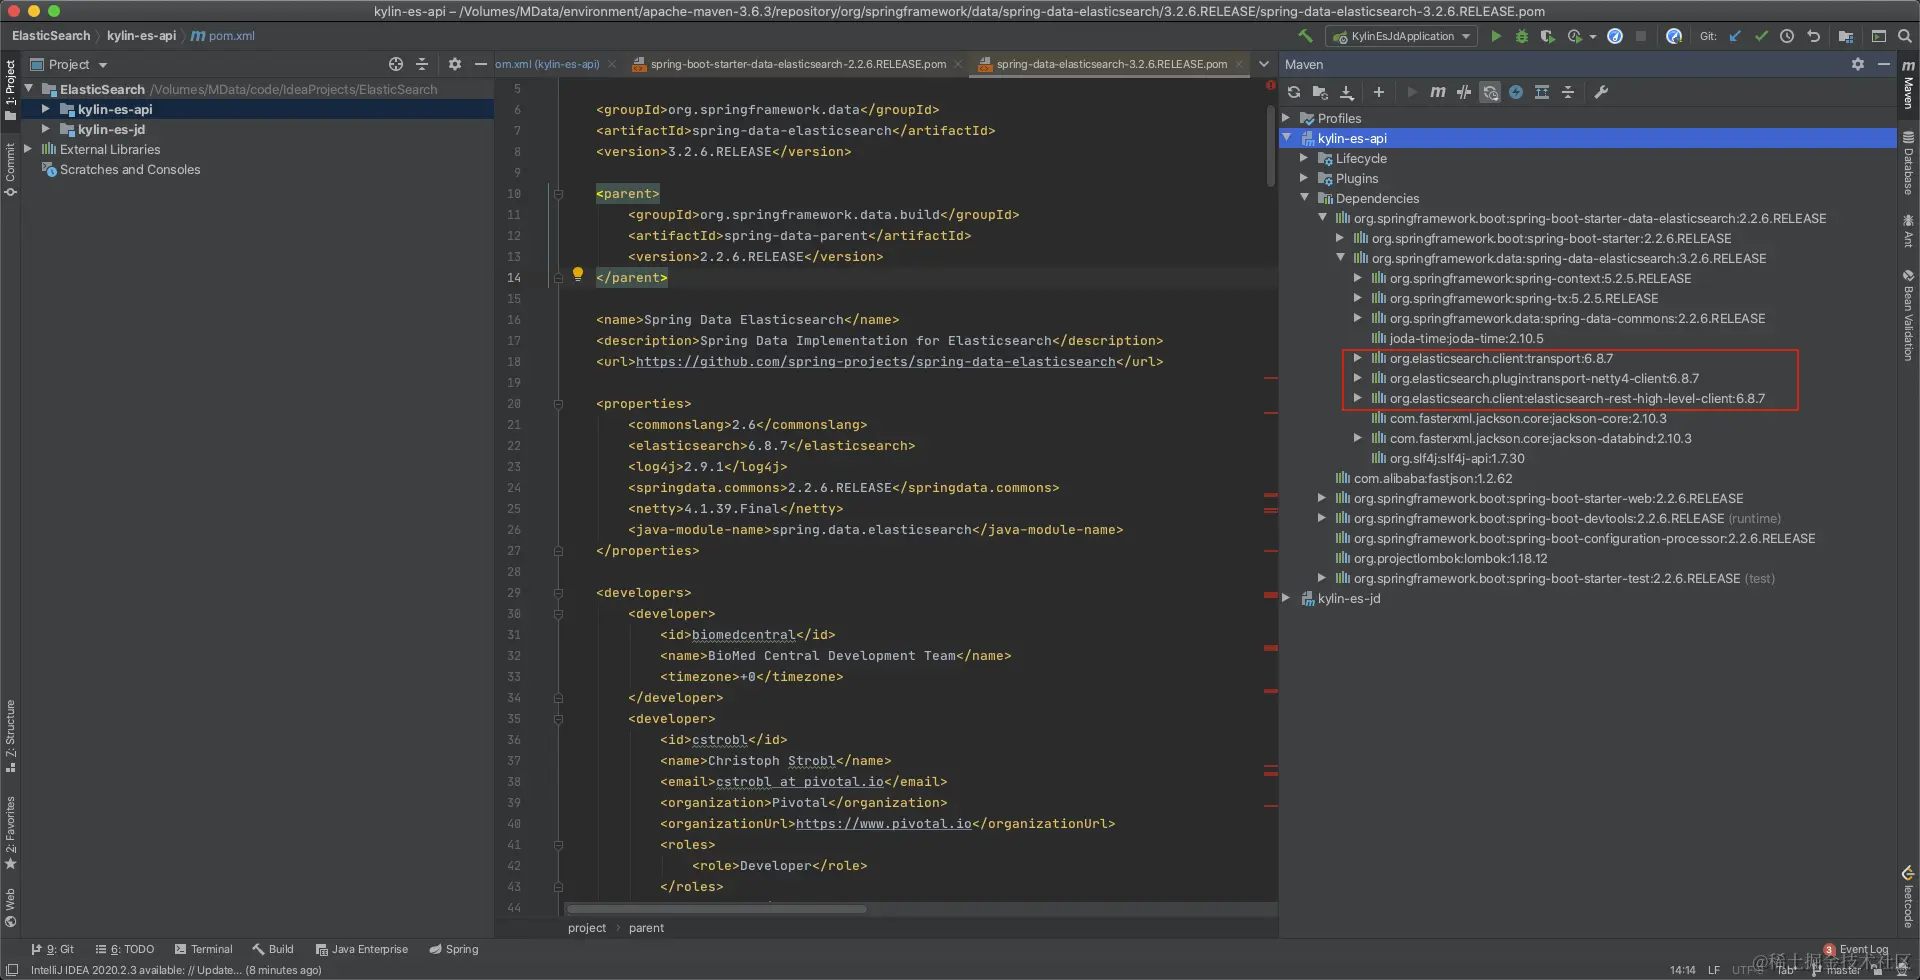
Task: Click the editor horizontal scrollbar
Action: [716, 909]
